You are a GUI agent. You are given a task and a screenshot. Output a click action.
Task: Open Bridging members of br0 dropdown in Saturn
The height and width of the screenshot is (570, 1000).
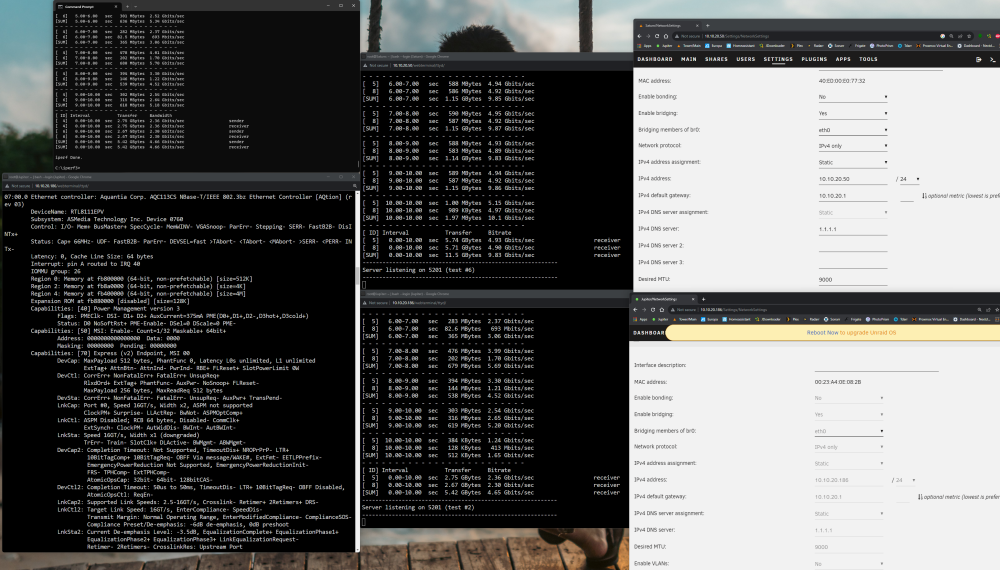(x=853, y=130)
